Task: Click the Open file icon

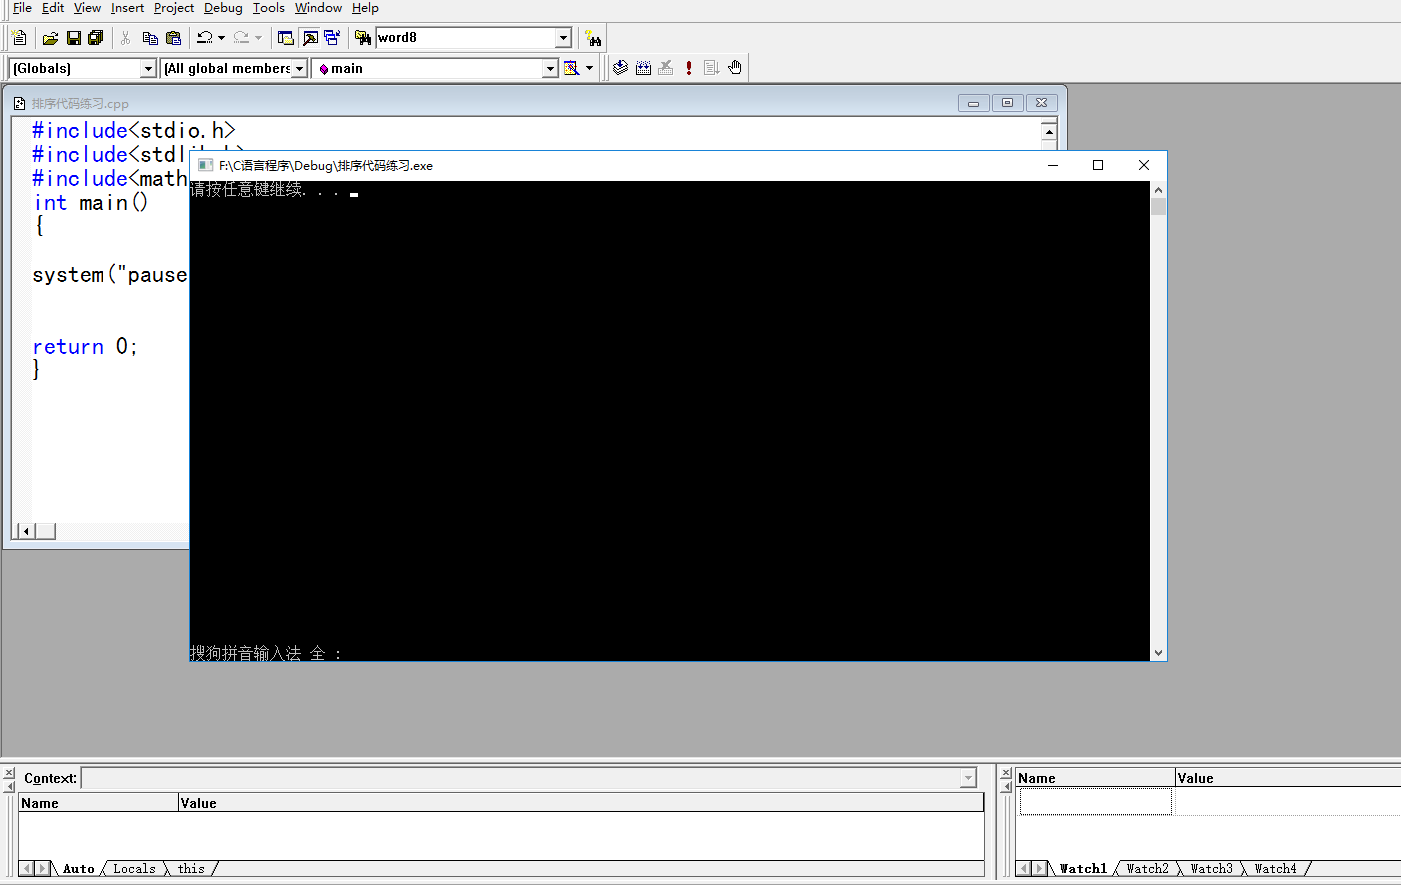Action: pos(50,38)
